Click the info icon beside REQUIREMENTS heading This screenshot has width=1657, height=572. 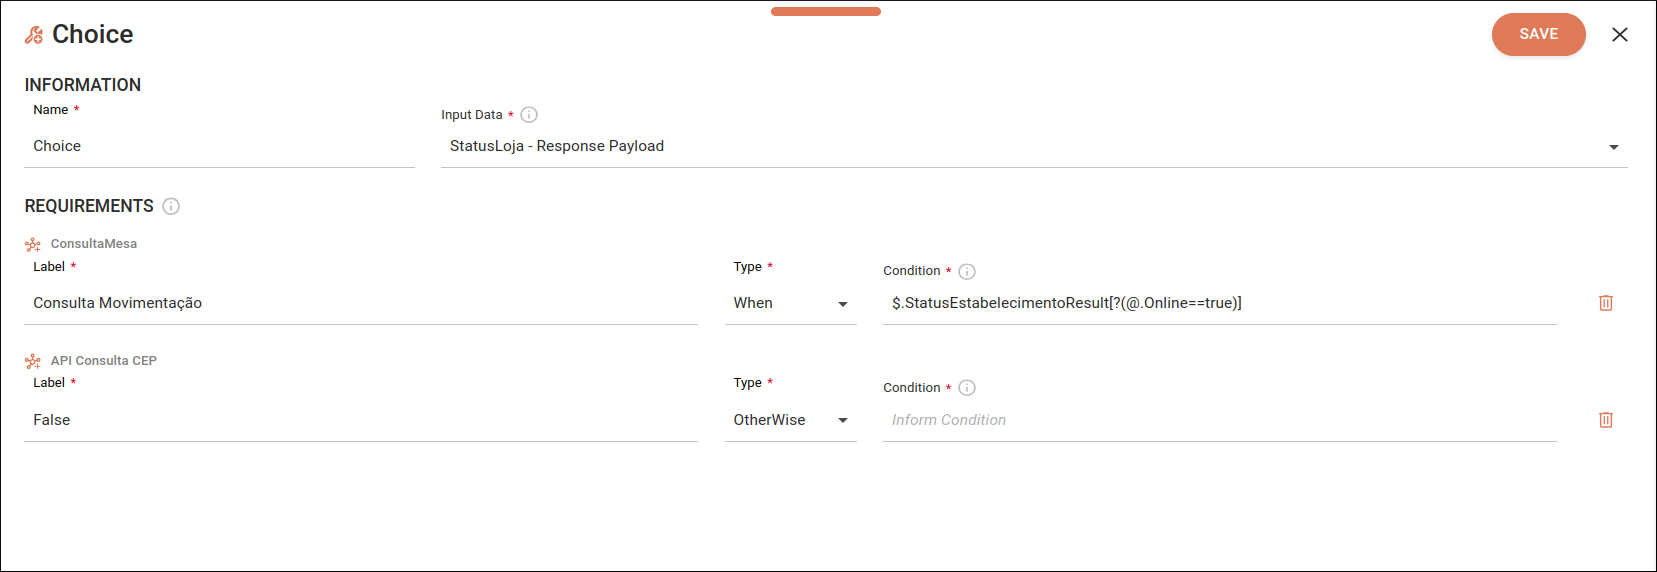coord(171,206)
